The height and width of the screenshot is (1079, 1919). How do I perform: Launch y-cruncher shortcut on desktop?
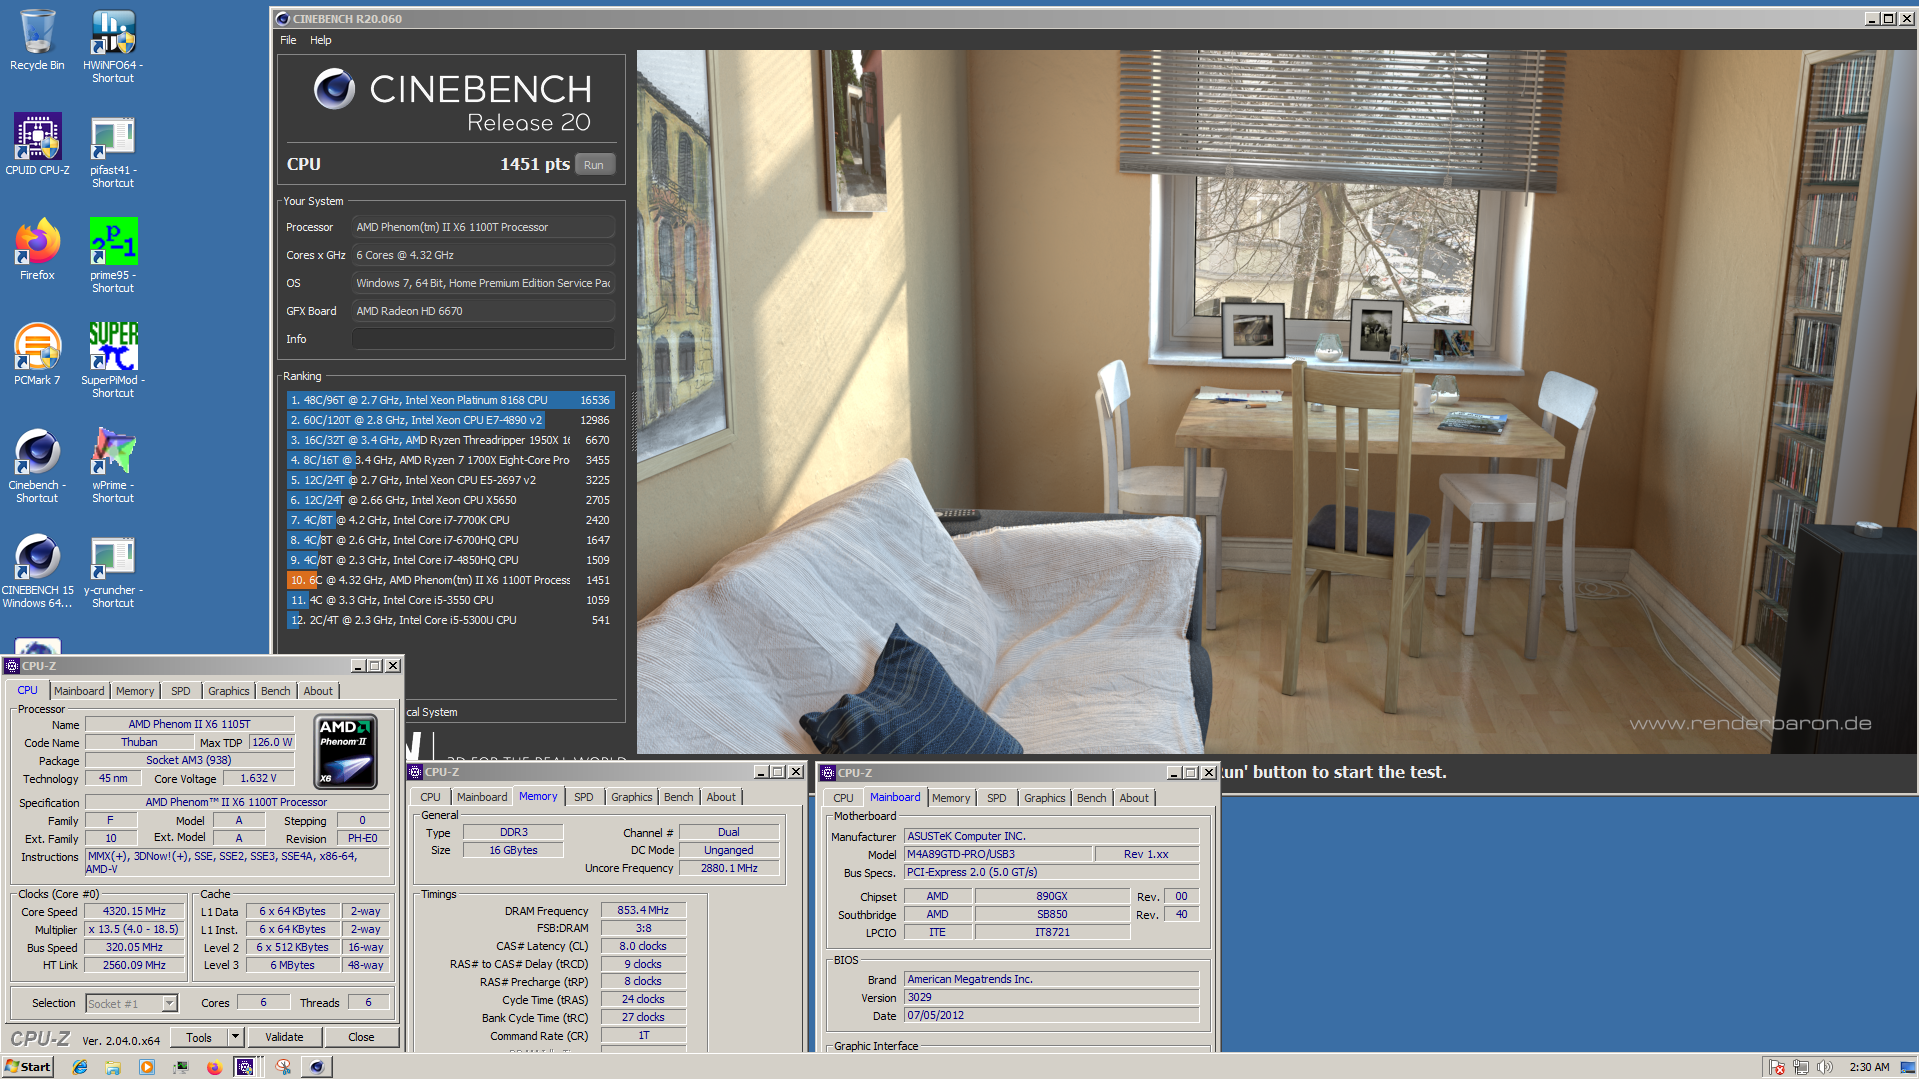pos(113,570)
